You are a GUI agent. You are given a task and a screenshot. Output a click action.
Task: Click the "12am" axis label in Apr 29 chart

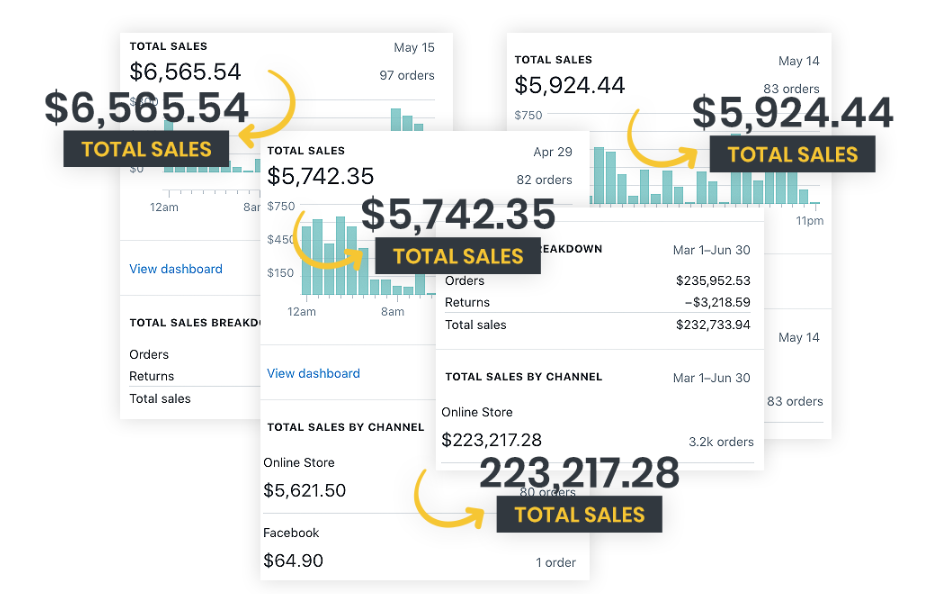coord(301,312)
